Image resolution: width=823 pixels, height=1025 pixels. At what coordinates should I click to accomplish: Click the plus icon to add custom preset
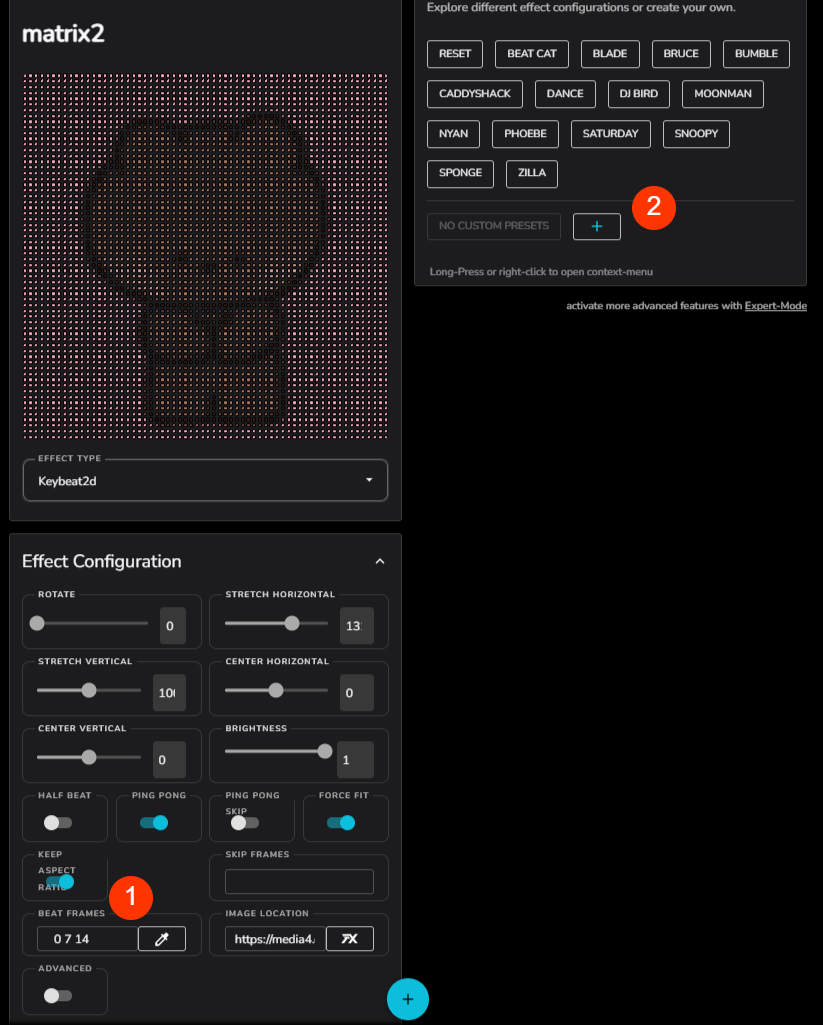tap(597, 226)
